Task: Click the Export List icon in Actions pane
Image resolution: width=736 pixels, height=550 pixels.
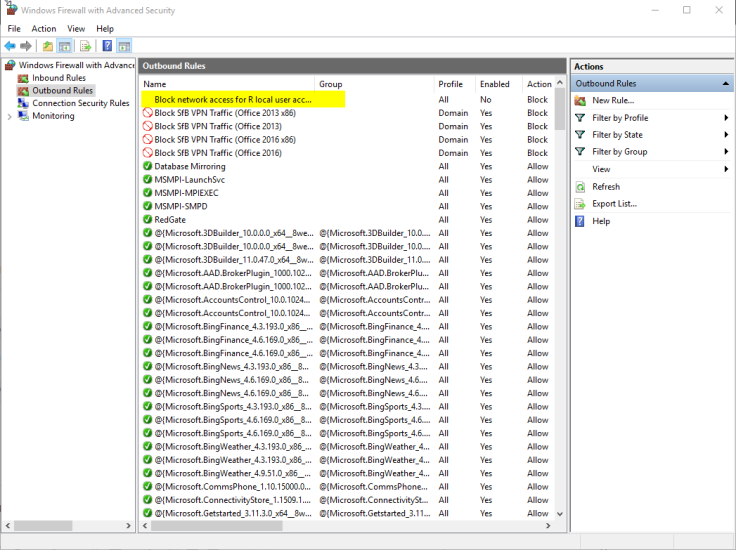Action: click(580, 204)
